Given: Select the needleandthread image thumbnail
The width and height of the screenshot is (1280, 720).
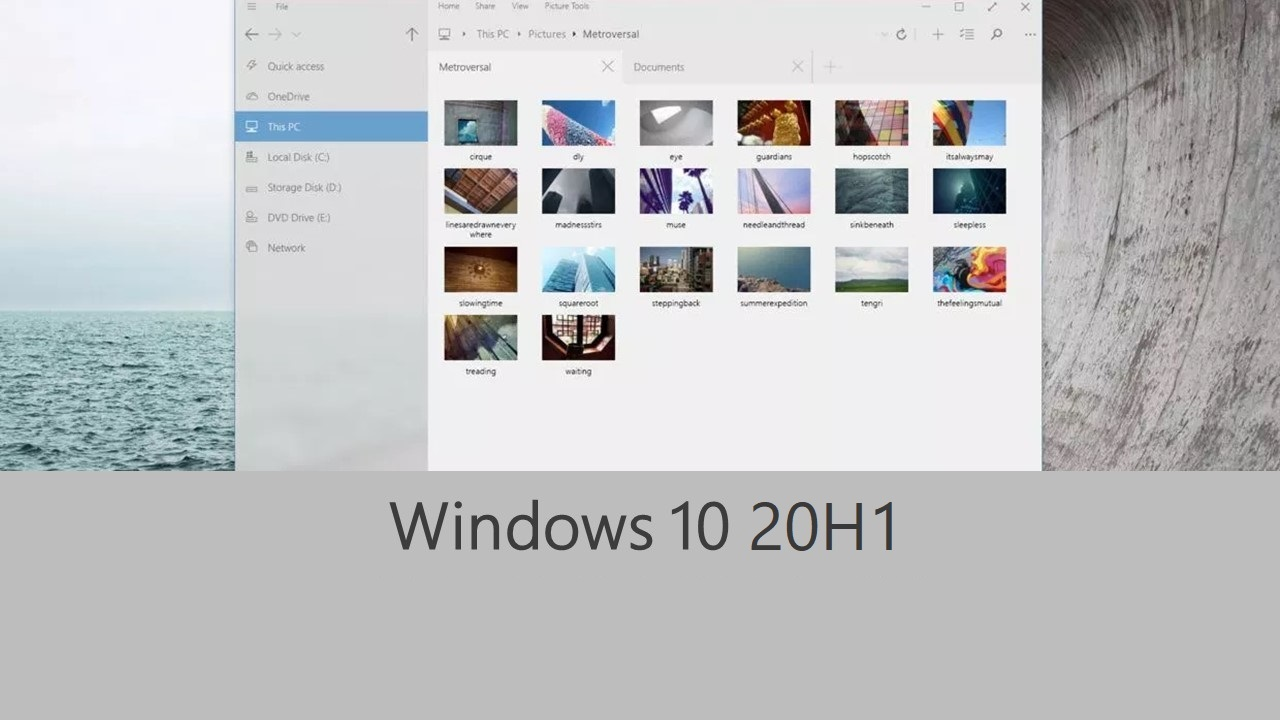Looking at the screenshot, I should click(x=774, y=191).
